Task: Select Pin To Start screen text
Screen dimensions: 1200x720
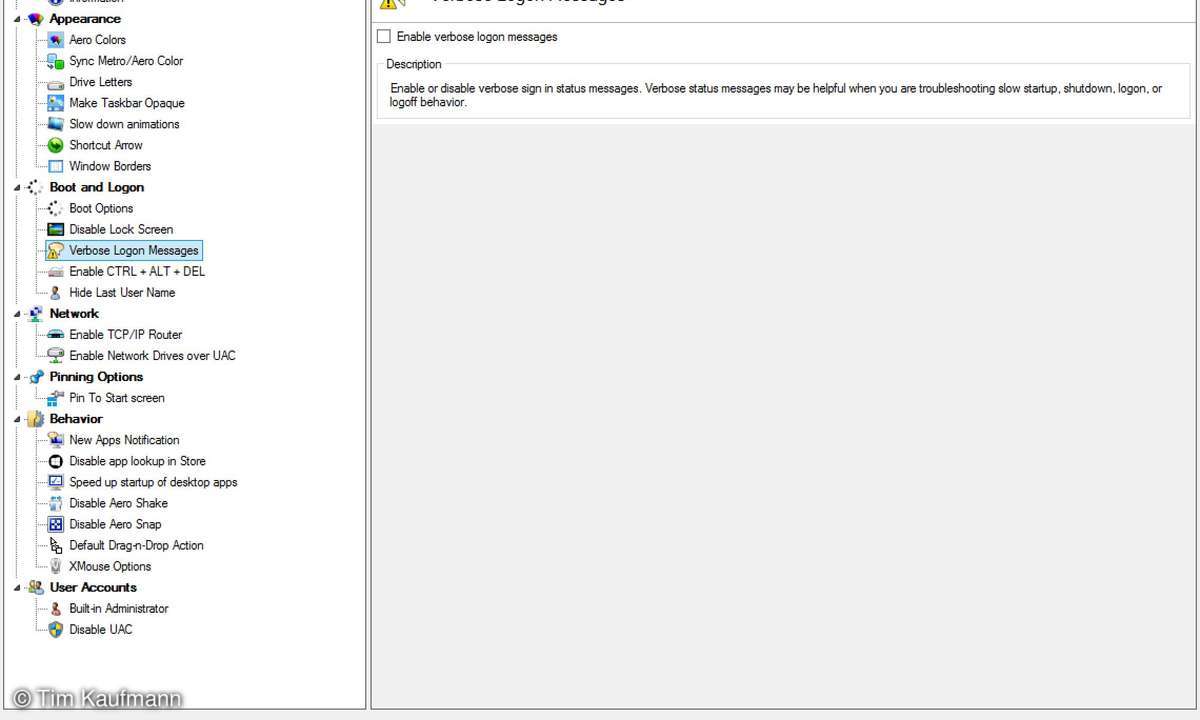Action: [117, 397]
